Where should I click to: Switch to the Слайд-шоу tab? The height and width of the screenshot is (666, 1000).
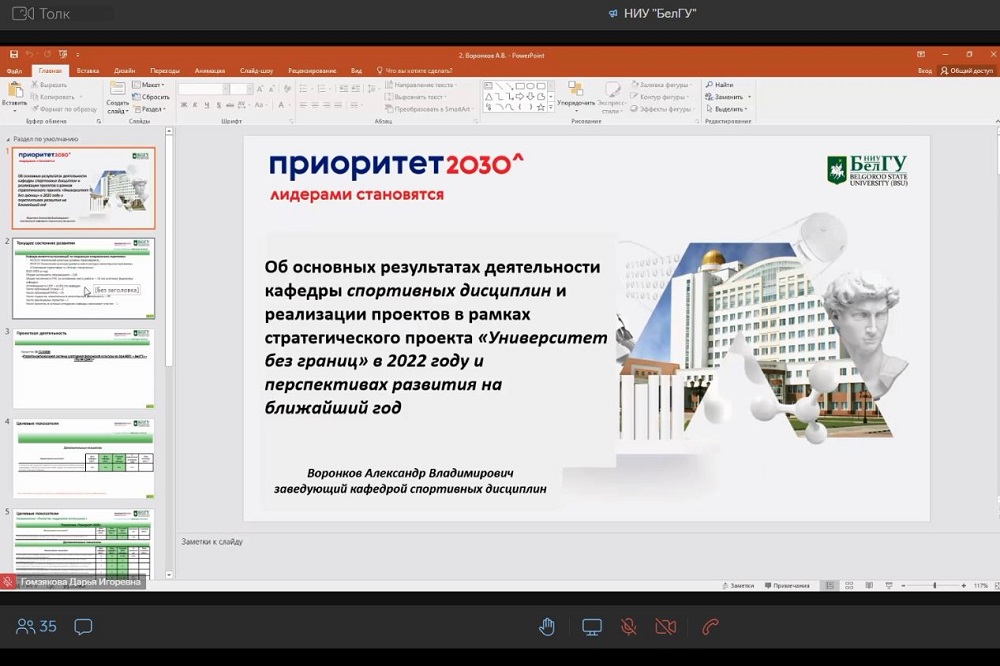point(257,71)
